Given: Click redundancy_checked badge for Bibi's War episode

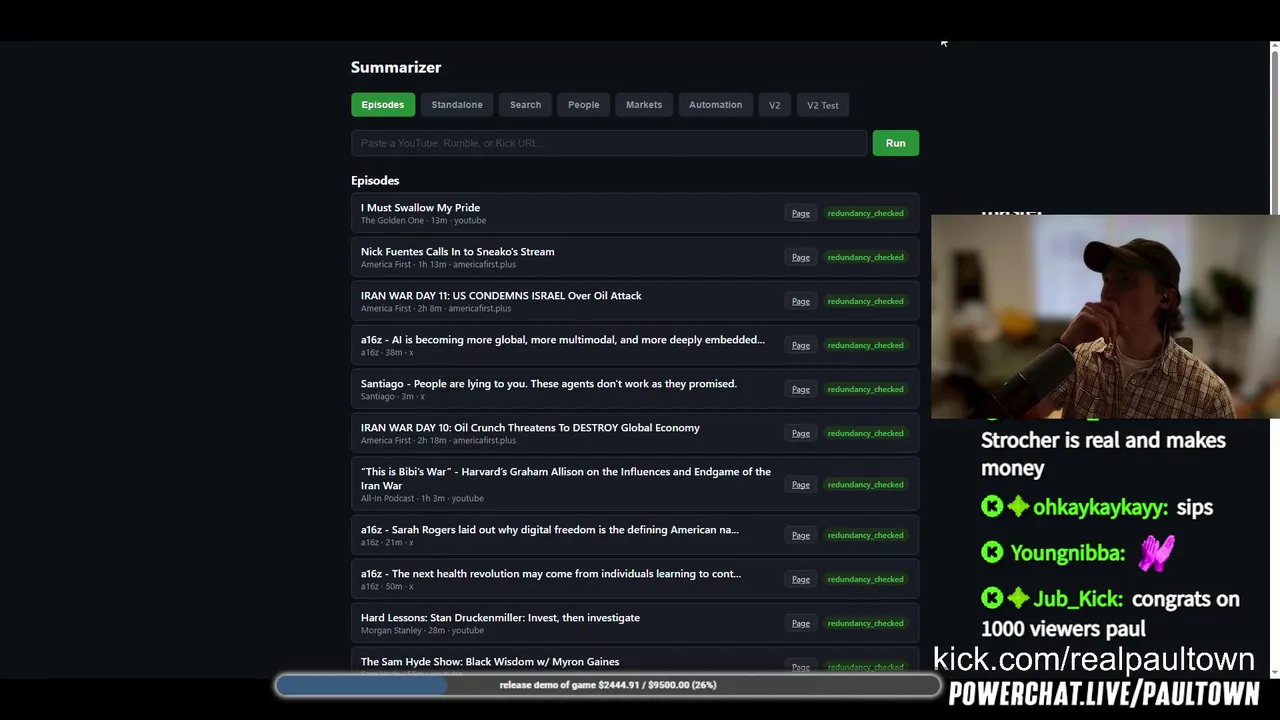Looking at the screenshot, I should (865, 484).
